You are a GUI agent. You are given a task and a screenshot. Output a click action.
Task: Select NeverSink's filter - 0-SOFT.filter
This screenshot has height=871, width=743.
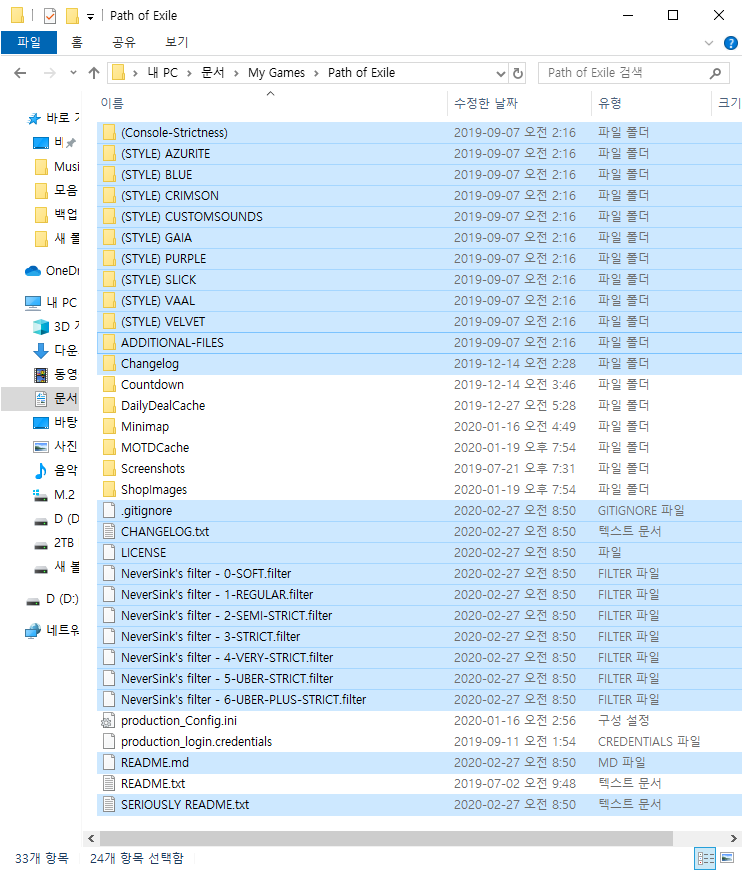pyautogui.click(x=206, y=573)
